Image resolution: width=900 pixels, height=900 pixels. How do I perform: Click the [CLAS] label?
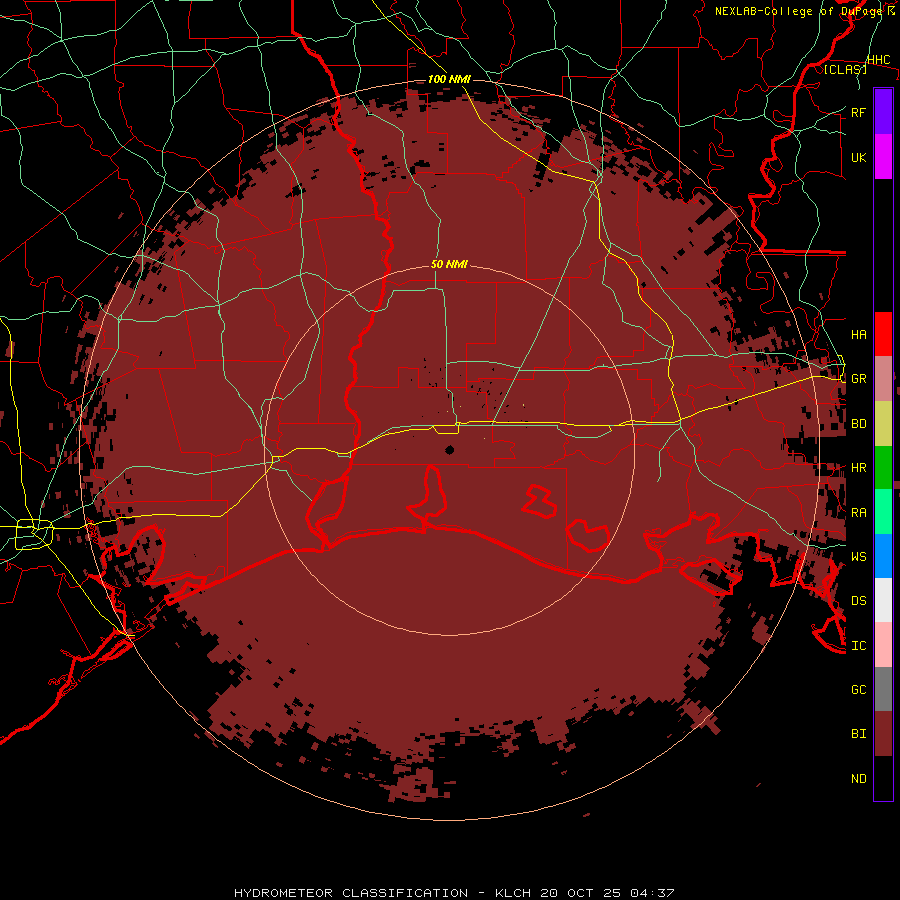pos(845,70)
